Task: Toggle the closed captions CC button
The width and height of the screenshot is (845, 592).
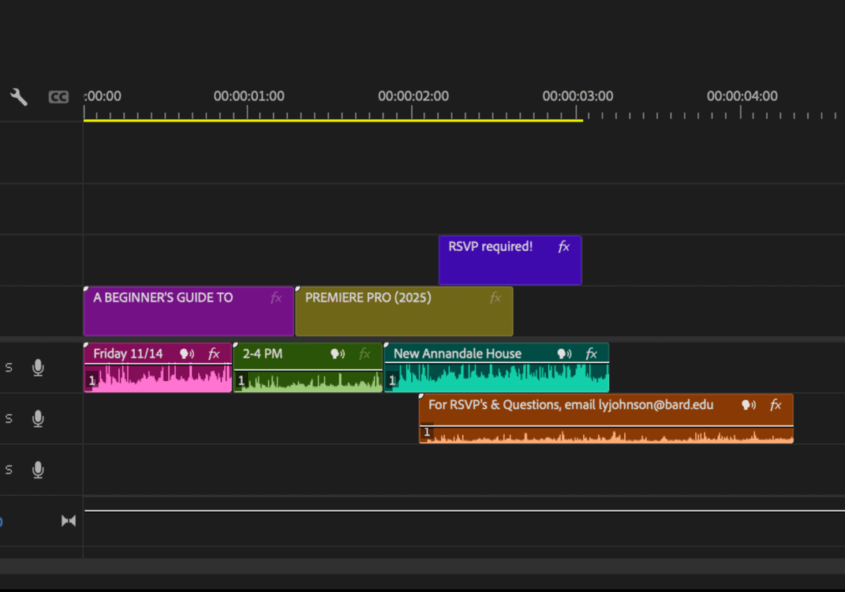Action: [x=59, y=97]
